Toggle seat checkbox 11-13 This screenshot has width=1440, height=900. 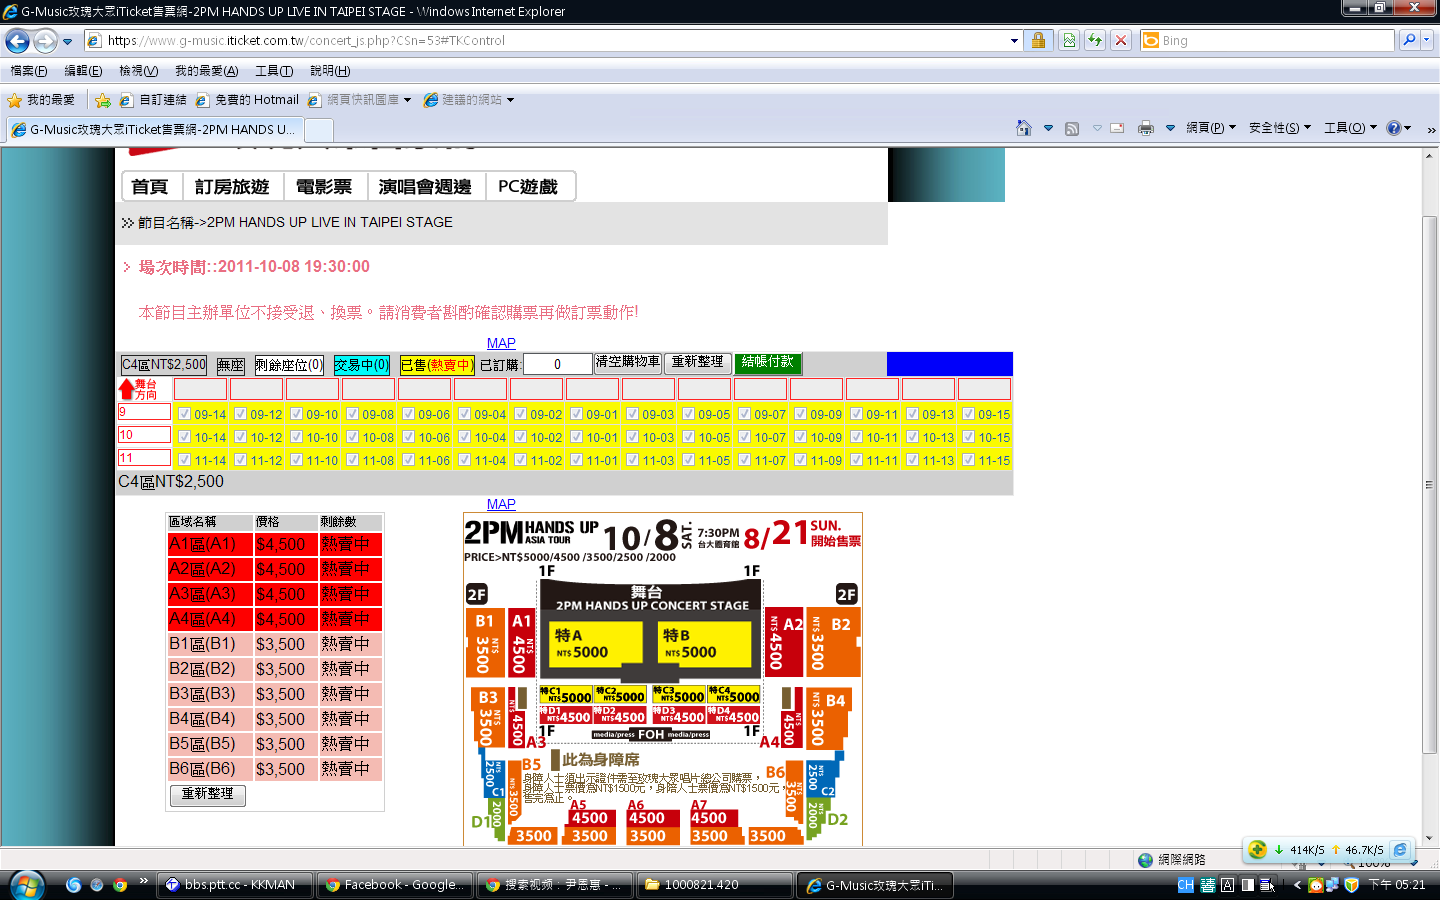coord(912,460)
